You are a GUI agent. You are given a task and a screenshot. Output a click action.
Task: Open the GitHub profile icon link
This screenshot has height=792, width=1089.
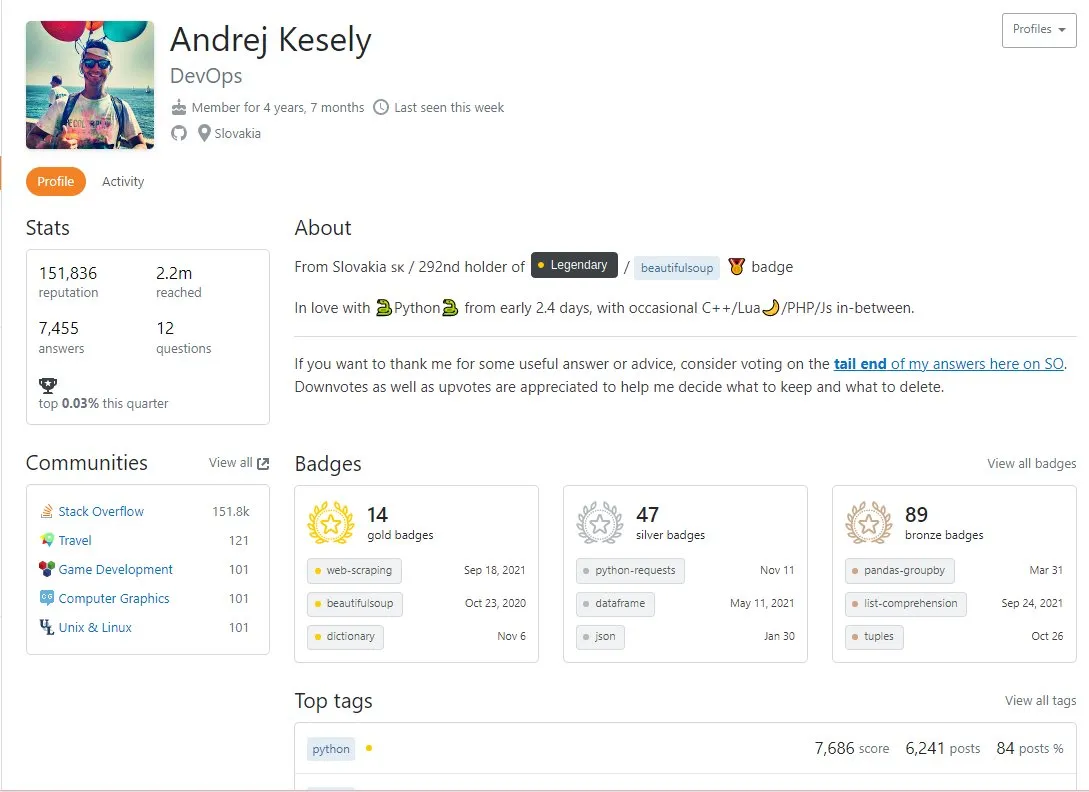(x=179, y=133)
